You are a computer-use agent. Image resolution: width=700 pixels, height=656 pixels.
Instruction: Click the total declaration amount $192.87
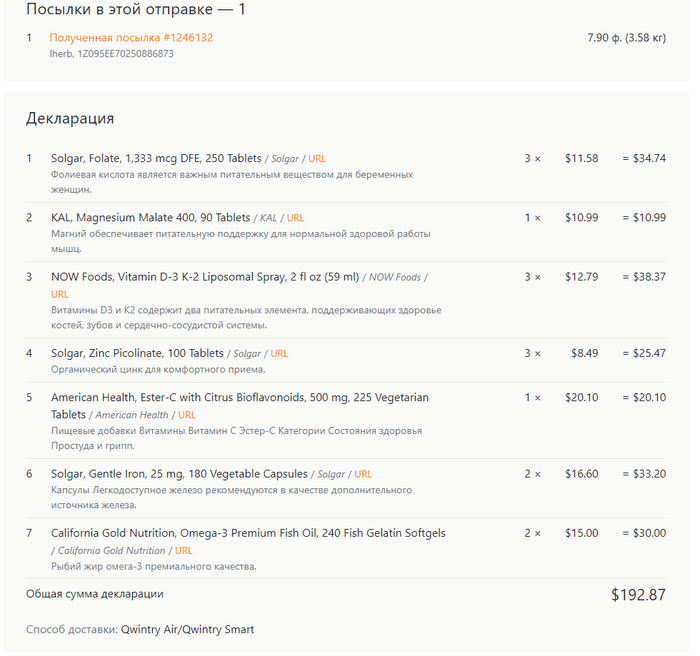[638, 595]
